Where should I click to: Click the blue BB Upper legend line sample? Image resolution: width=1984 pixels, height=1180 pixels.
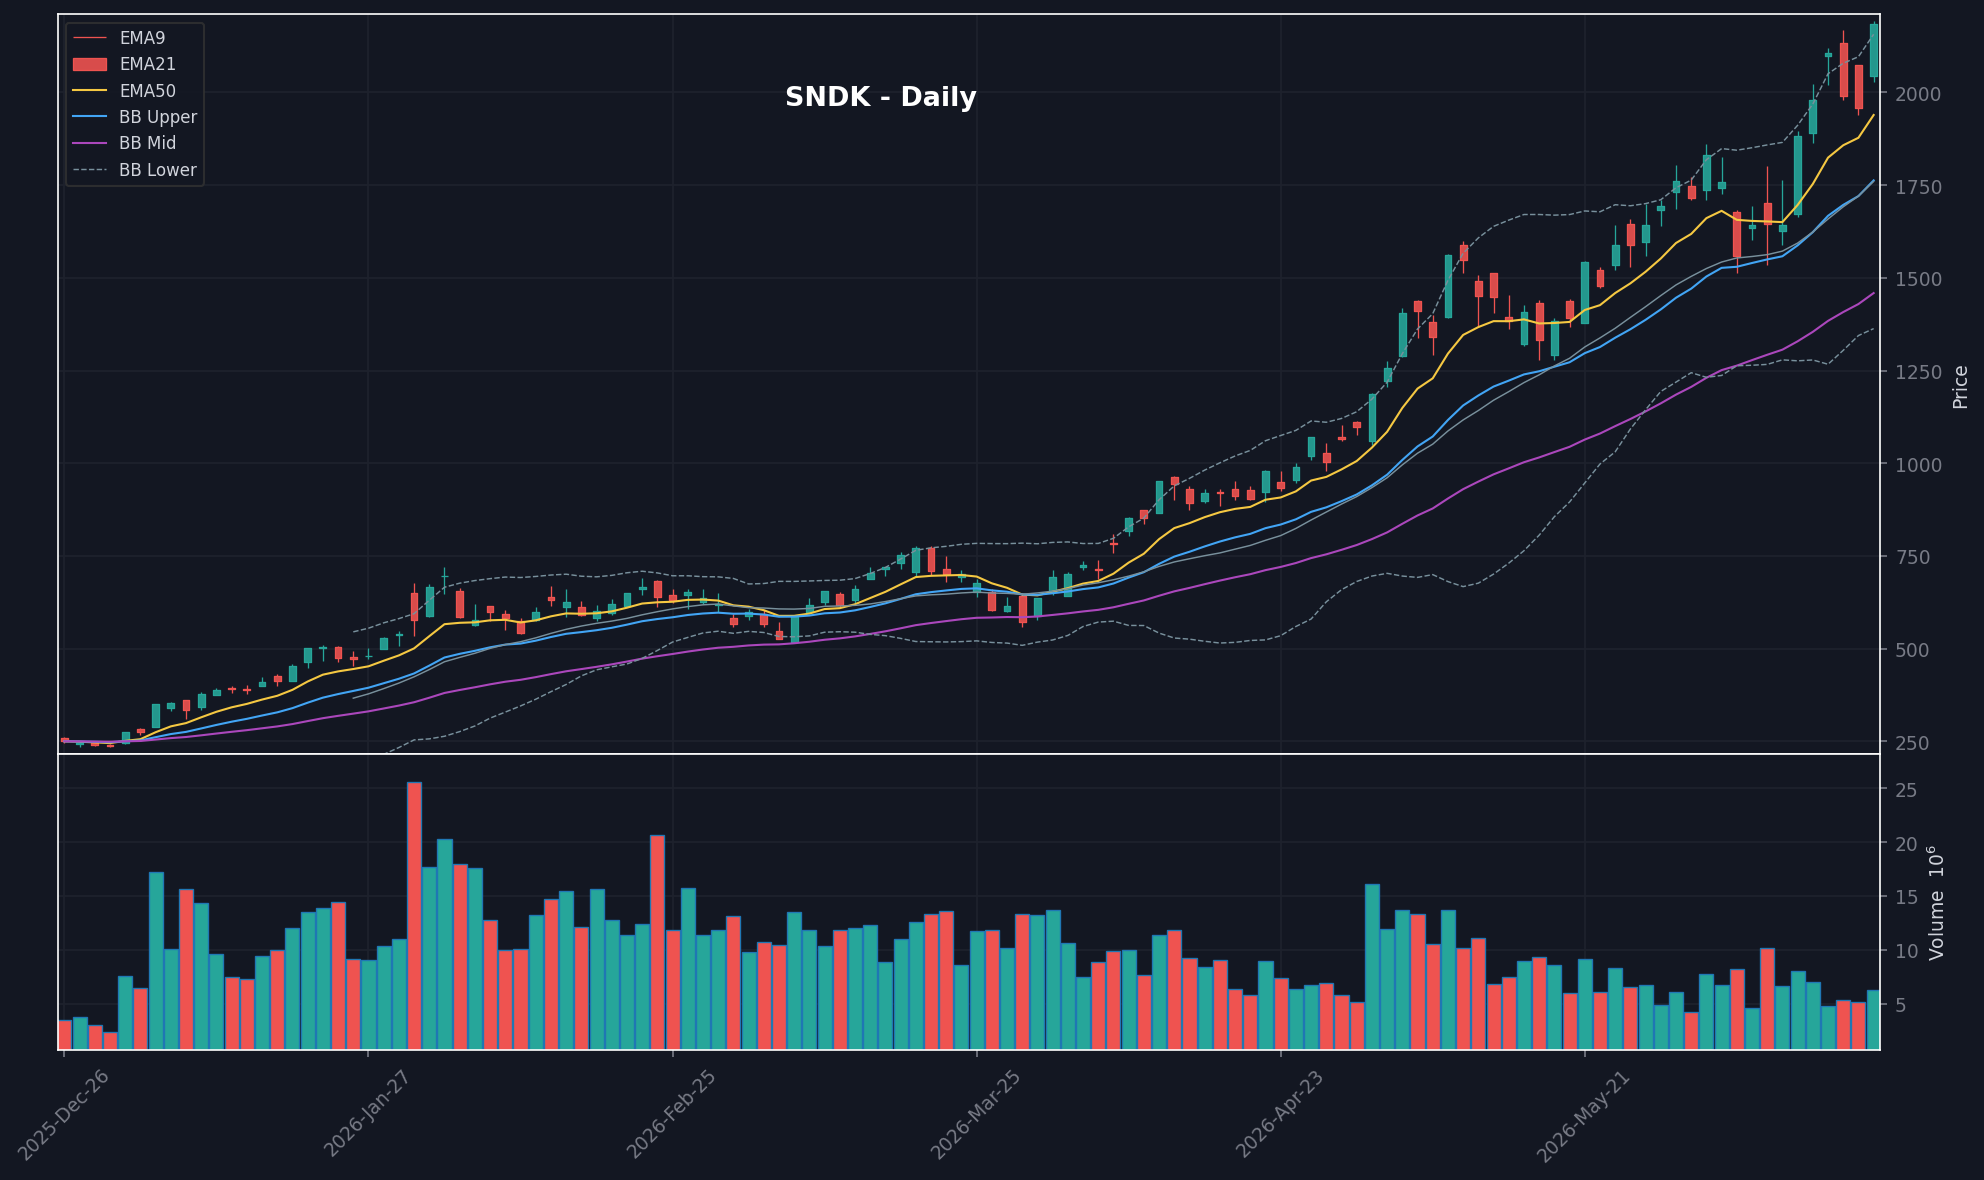[x=90, y=117]
